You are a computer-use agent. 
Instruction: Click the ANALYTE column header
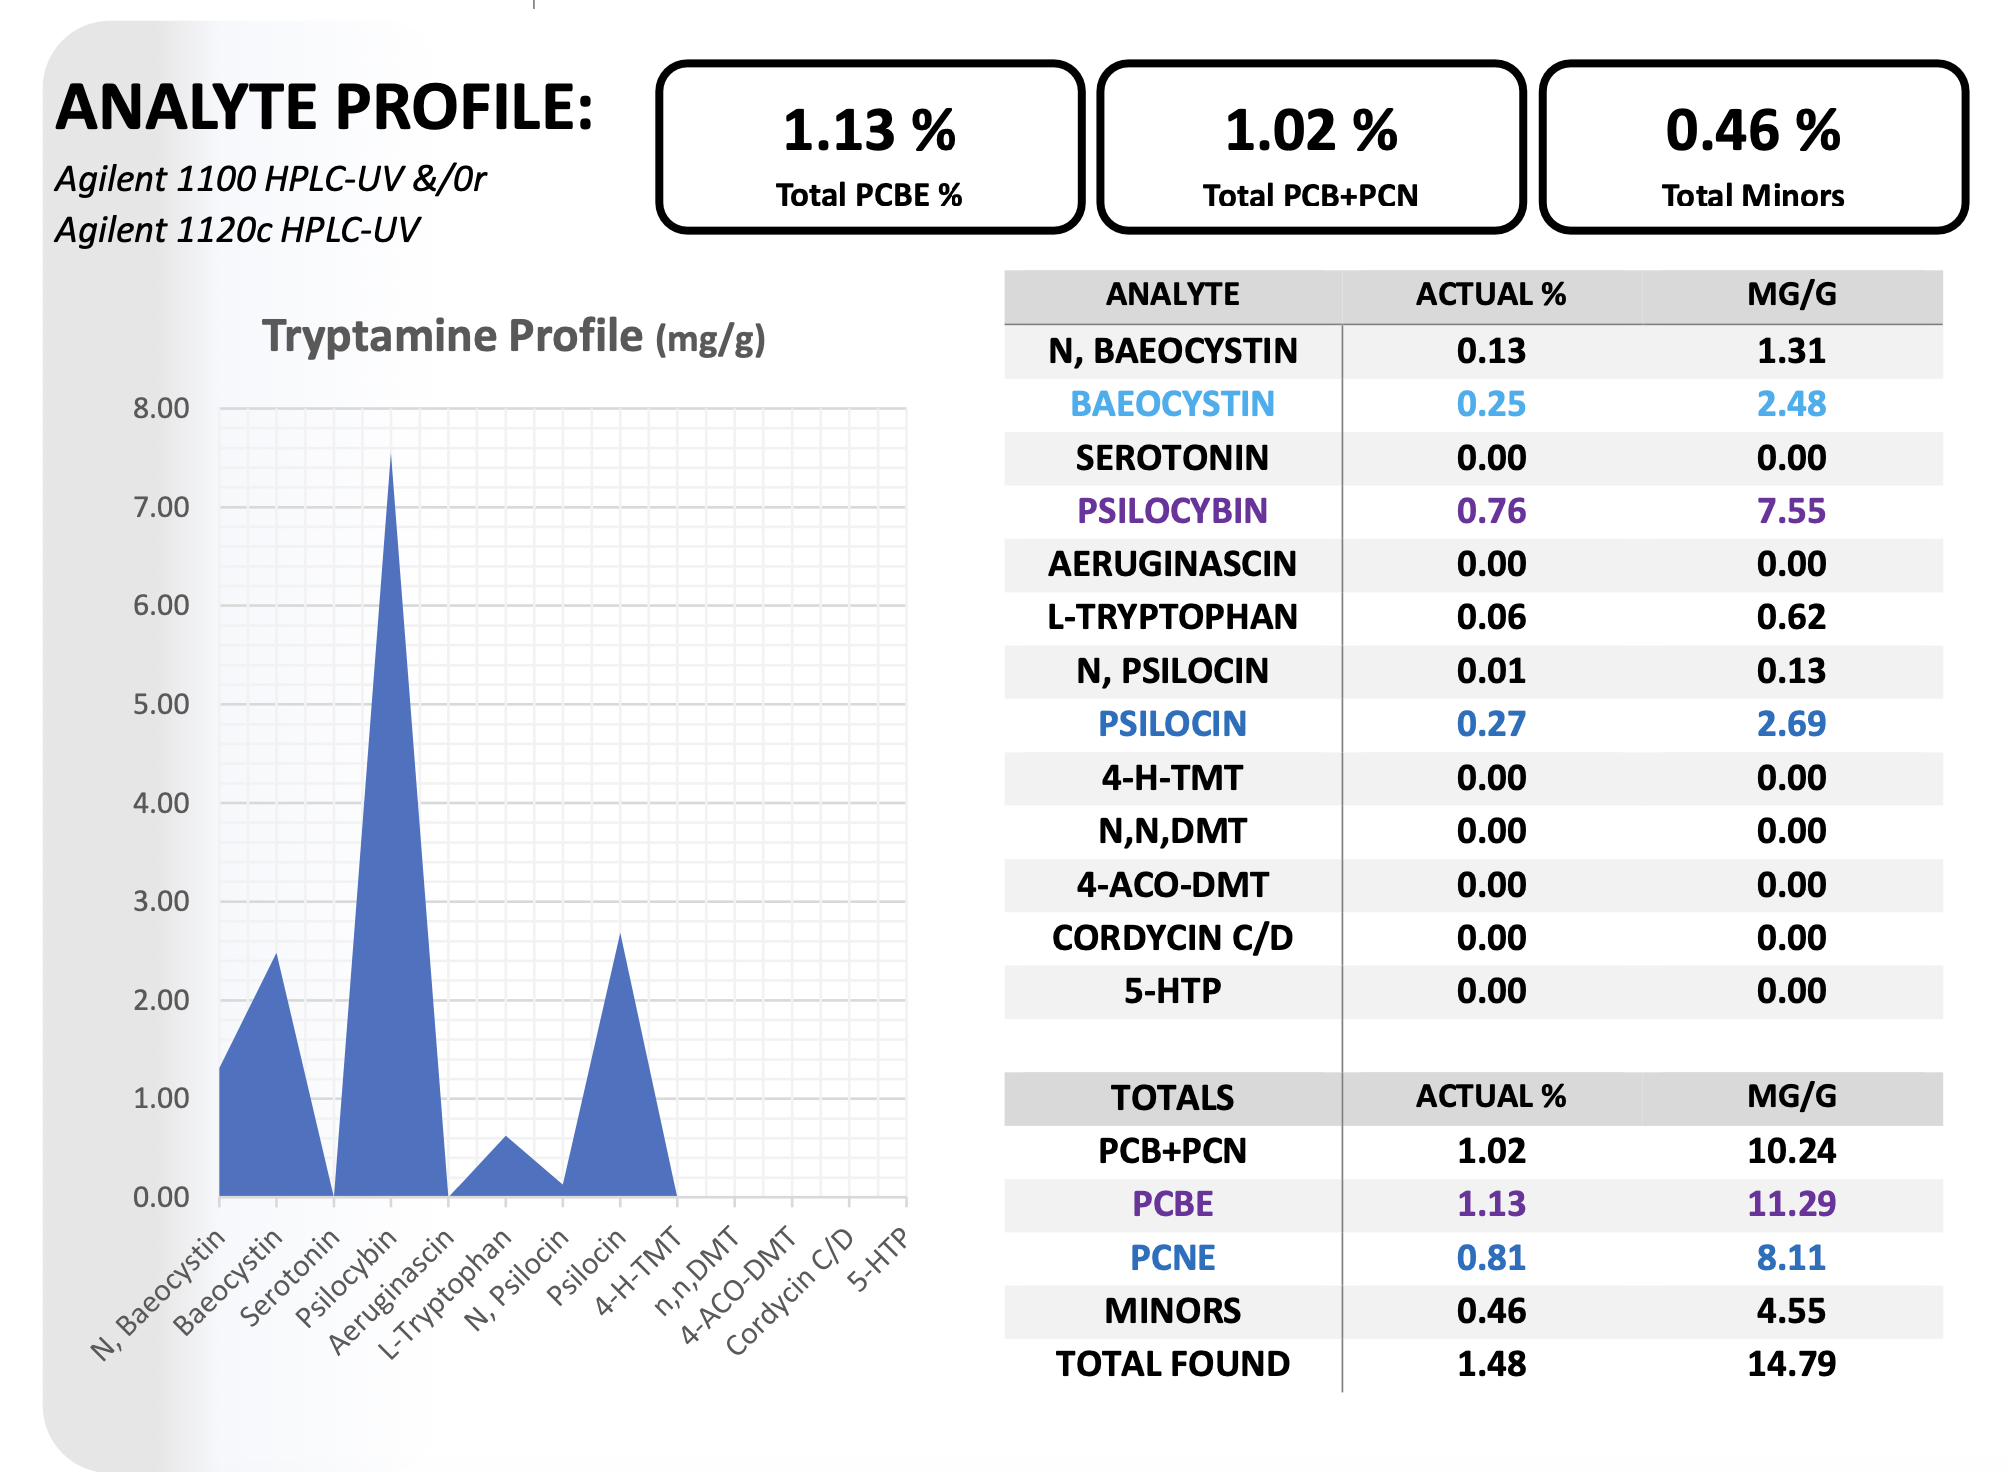1172,295
